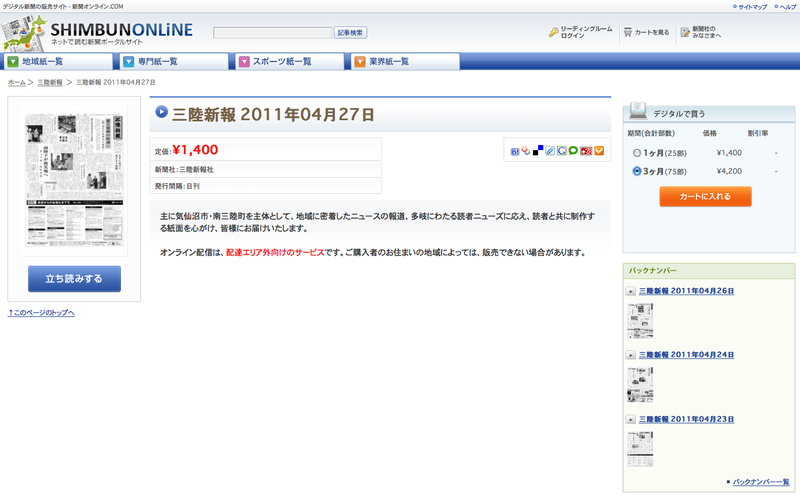Screen dimensions: 800x497
Task: Click the 発行間隔:日刊 row
Action: point(265,186)
